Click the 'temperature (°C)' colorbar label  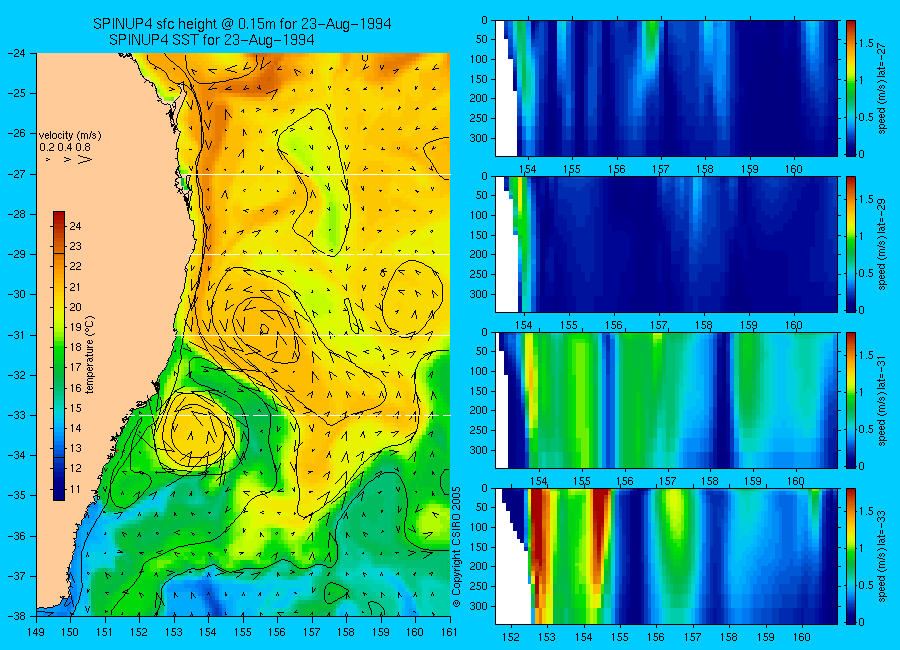coord(90,355)
